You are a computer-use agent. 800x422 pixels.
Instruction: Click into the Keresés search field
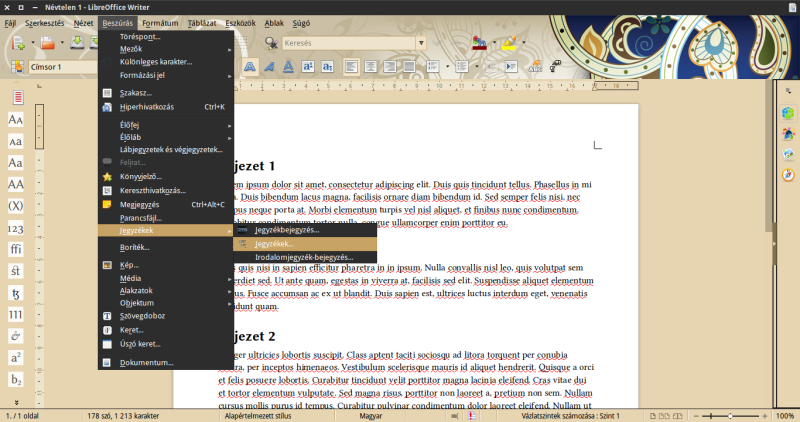[349, 43]
